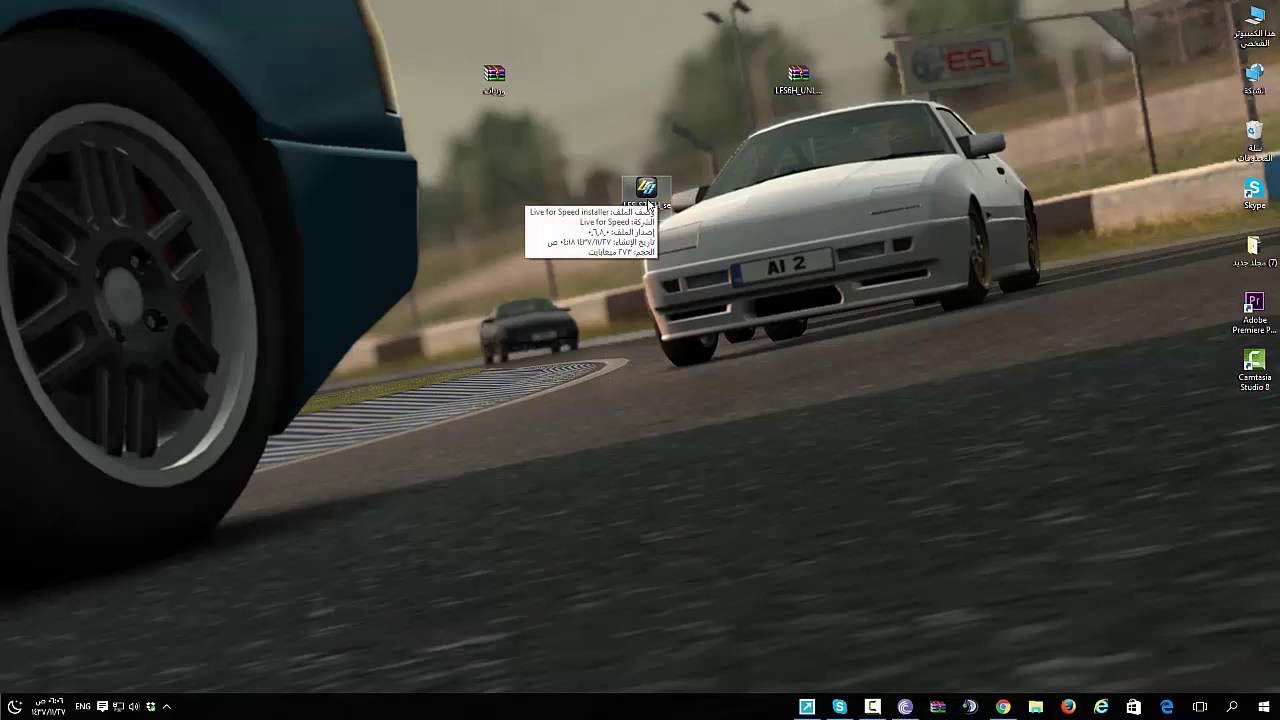Open the volume control in system tray
This screenshot has height=720, width=1280.
pyautogui.click(x=134, y=707)
